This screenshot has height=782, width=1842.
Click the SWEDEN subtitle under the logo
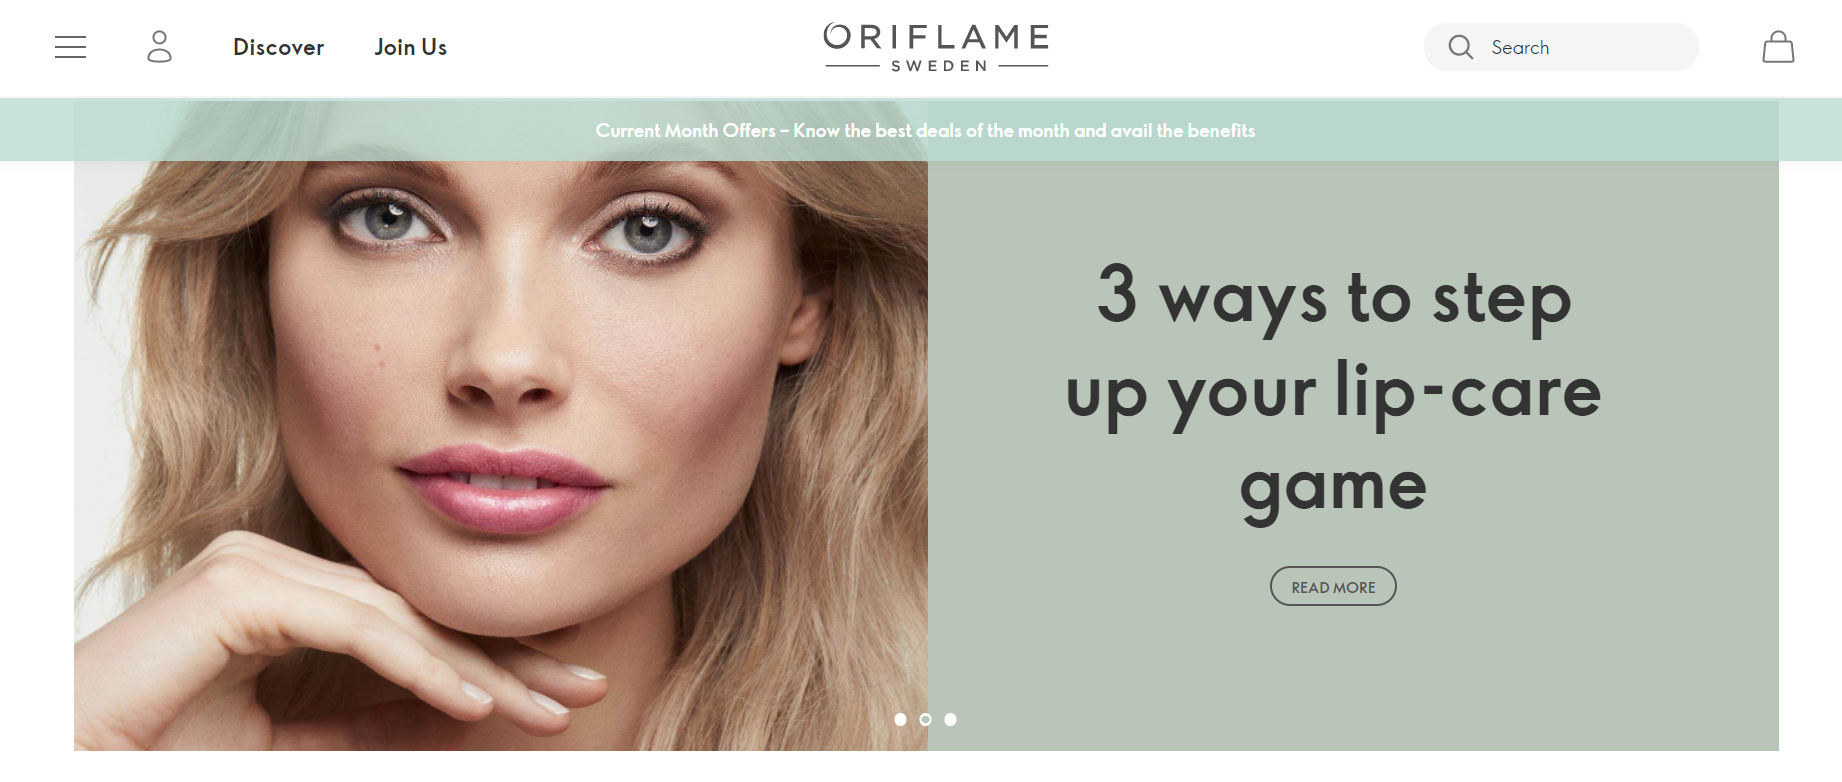939,66
